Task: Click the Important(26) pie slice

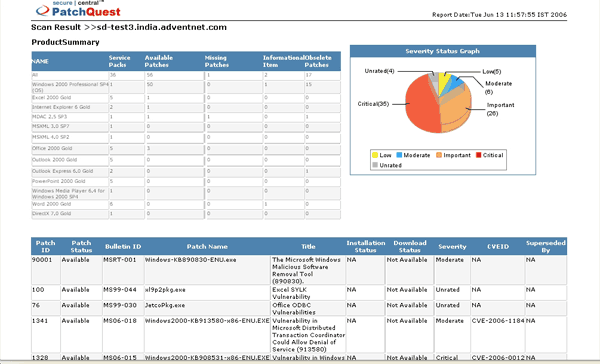Action: [455, 111]
